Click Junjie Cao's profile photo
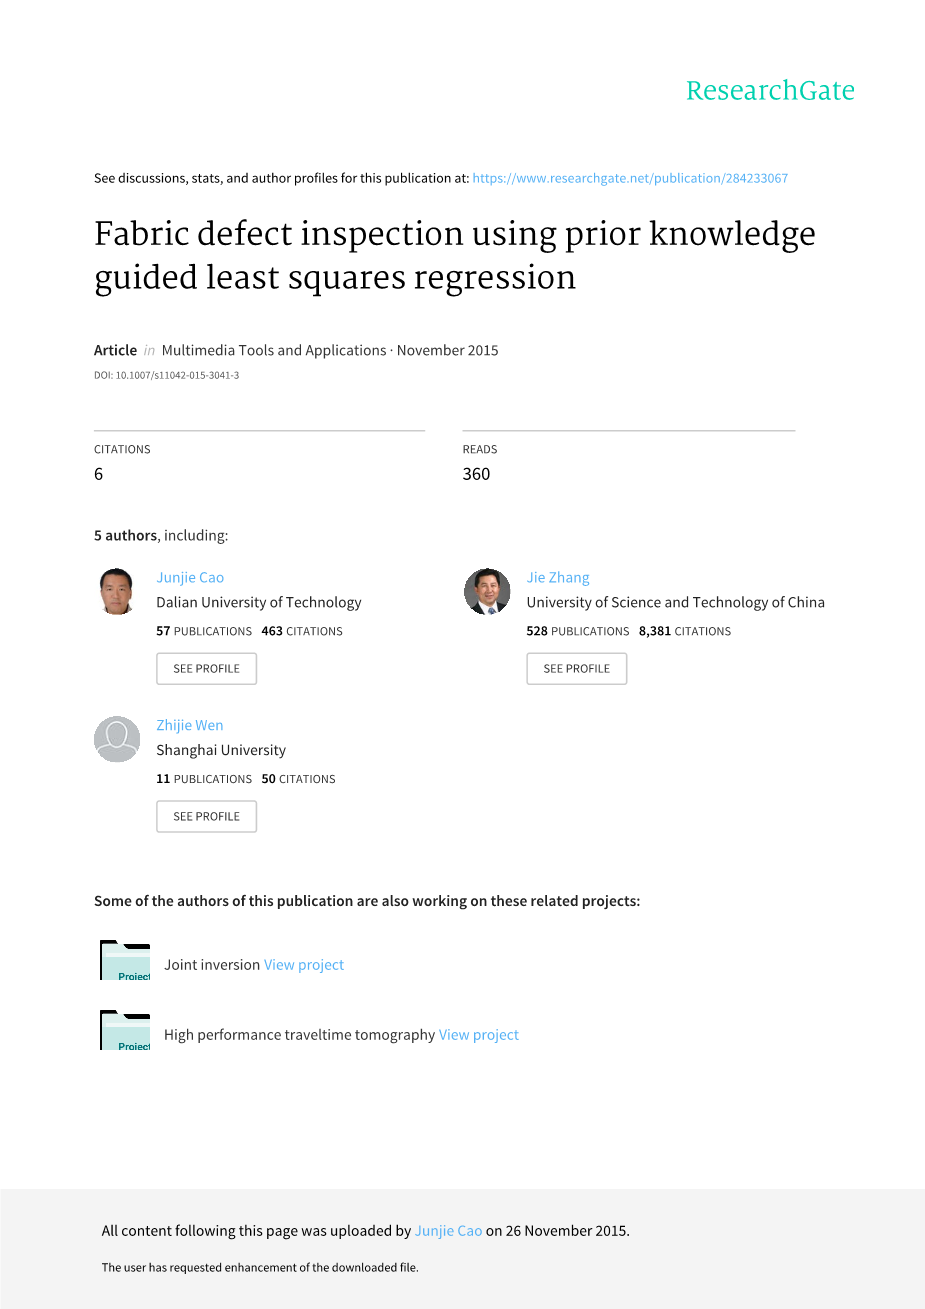The width and height of the screenshot is (925, 1309). pyautogui.click(x=117, y=591)
